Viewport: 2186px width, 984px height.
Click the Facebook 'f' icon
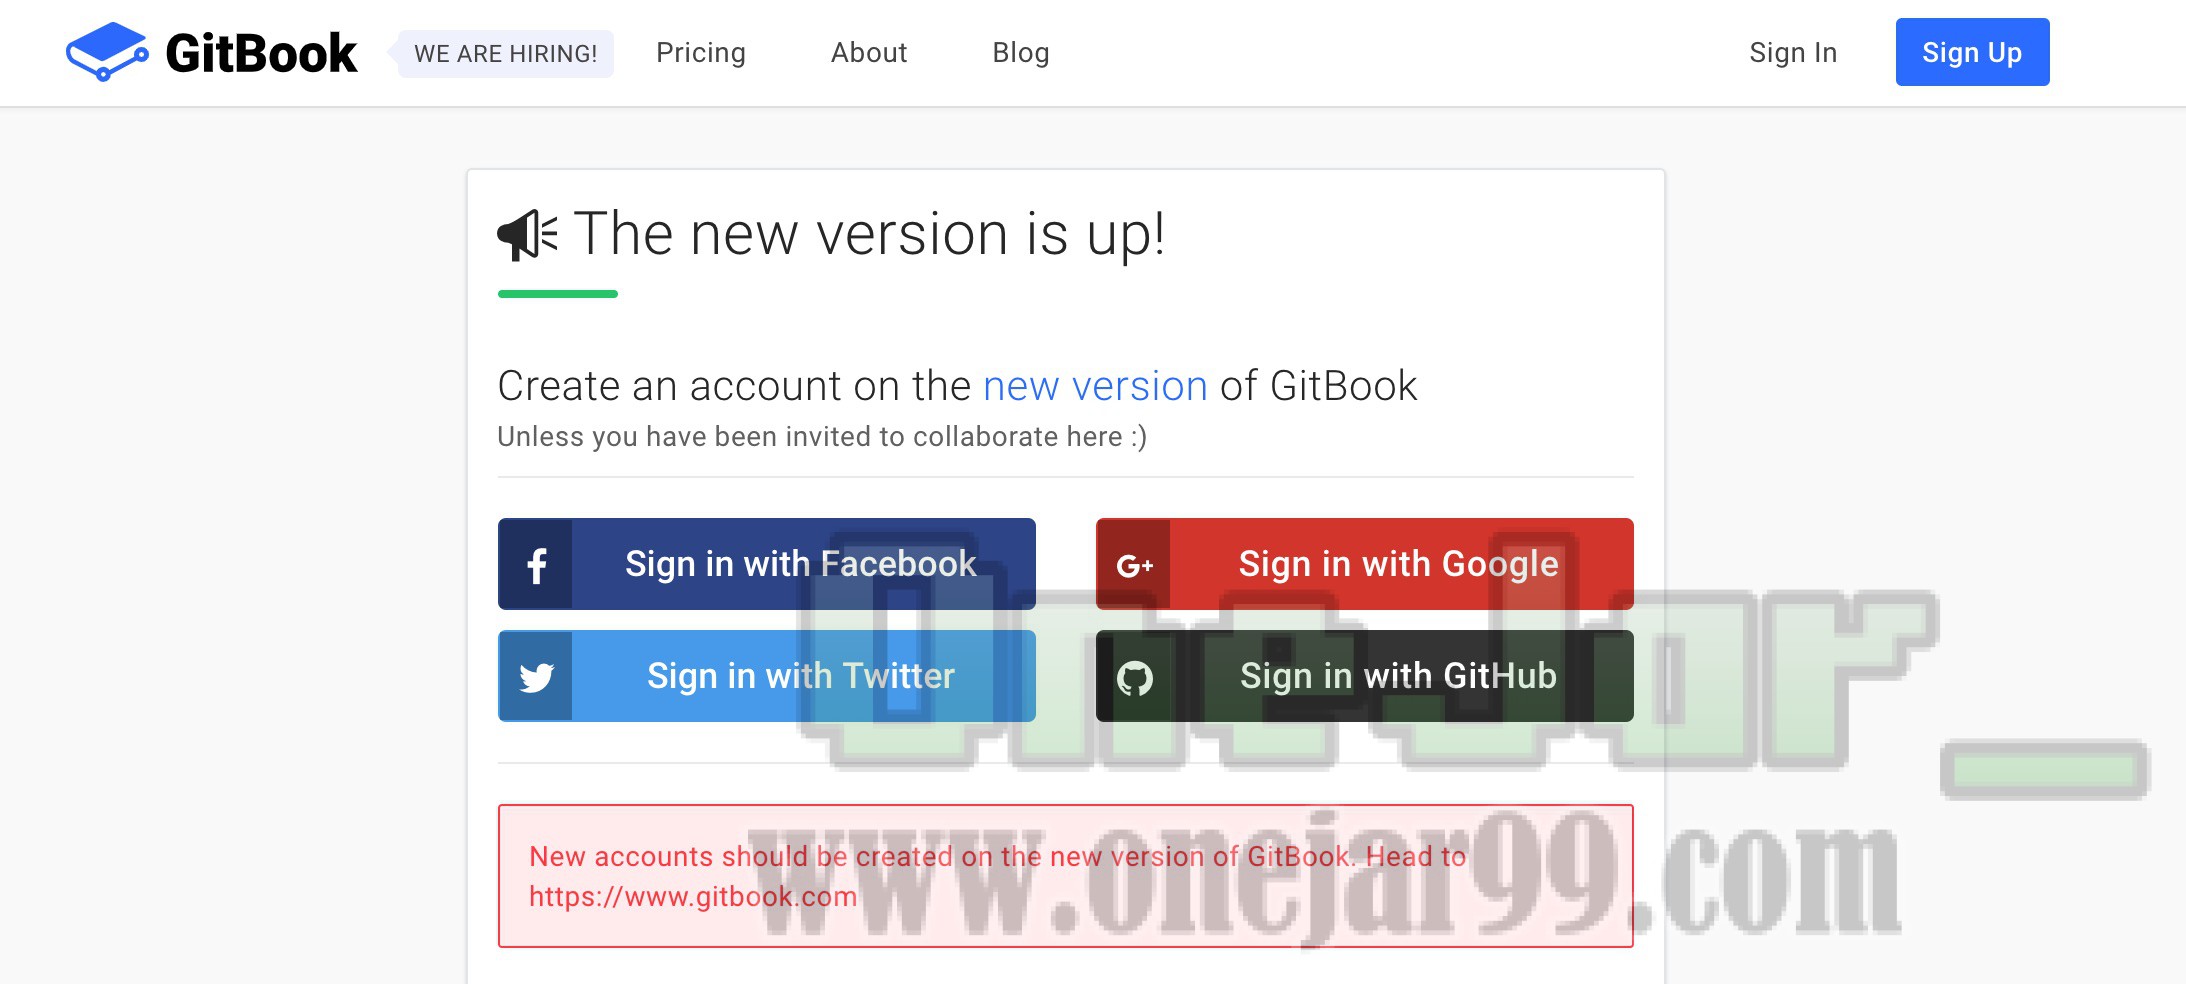(536, 565)
